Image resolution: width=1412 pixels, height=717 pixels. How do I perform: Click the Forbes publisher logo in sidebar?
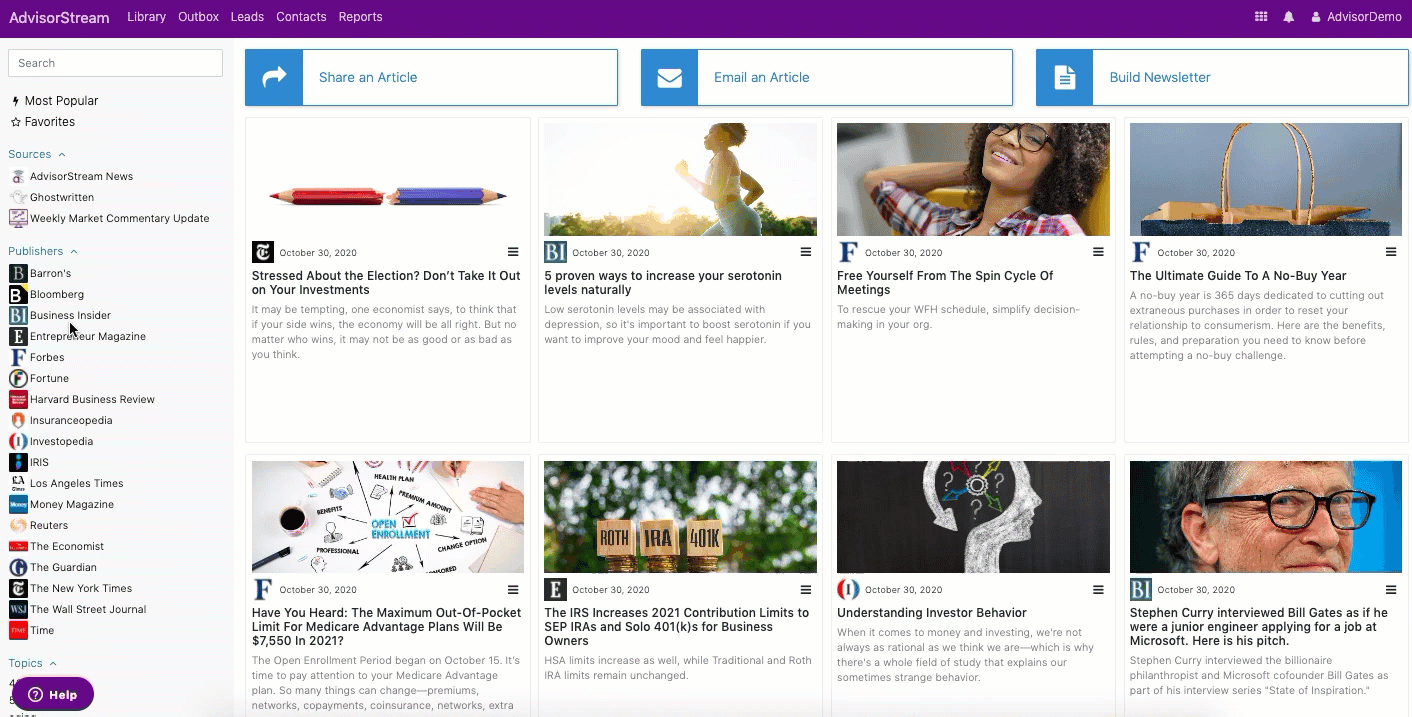coord(18,357)
